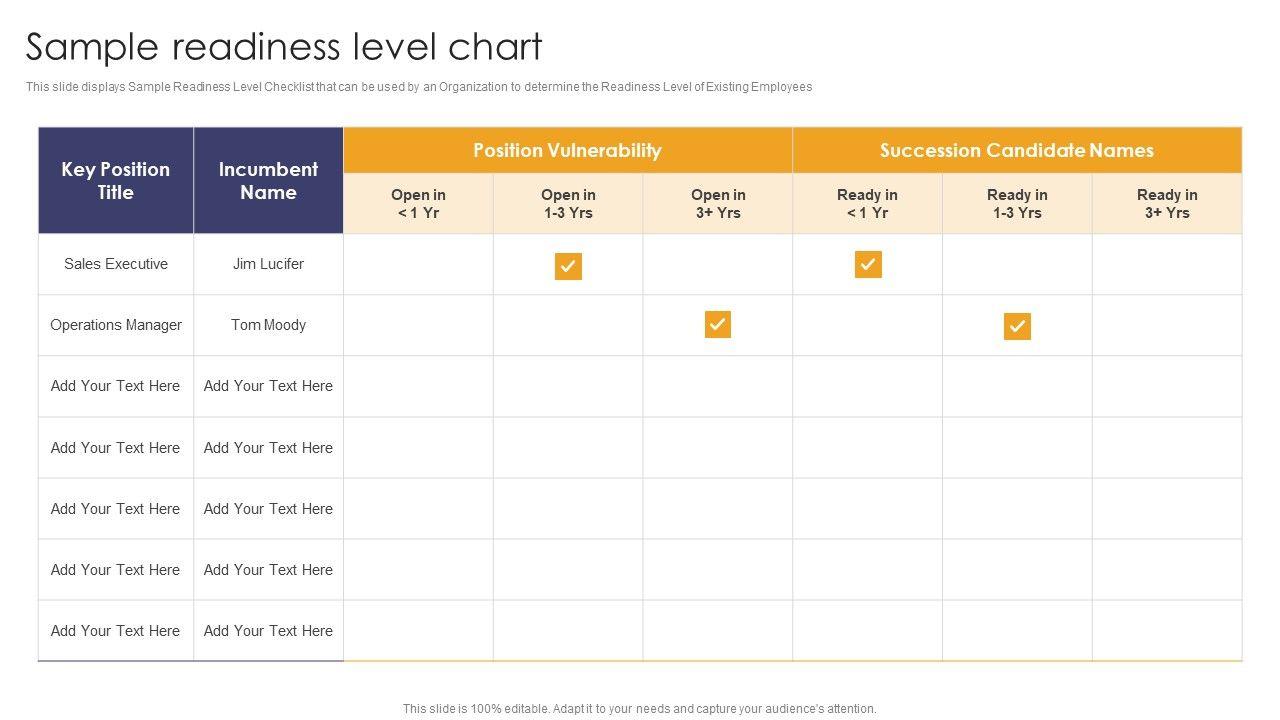Uncheck Operations Manager Ready in 1-3 Yrs checkbox
The width and height of the screenshot is (1280, 720).
(1017, 327)
